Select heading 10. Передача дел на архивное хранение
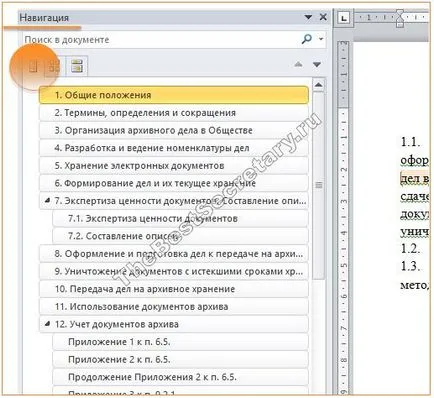This screenshot has height=398, width=434. coord(174,289)
